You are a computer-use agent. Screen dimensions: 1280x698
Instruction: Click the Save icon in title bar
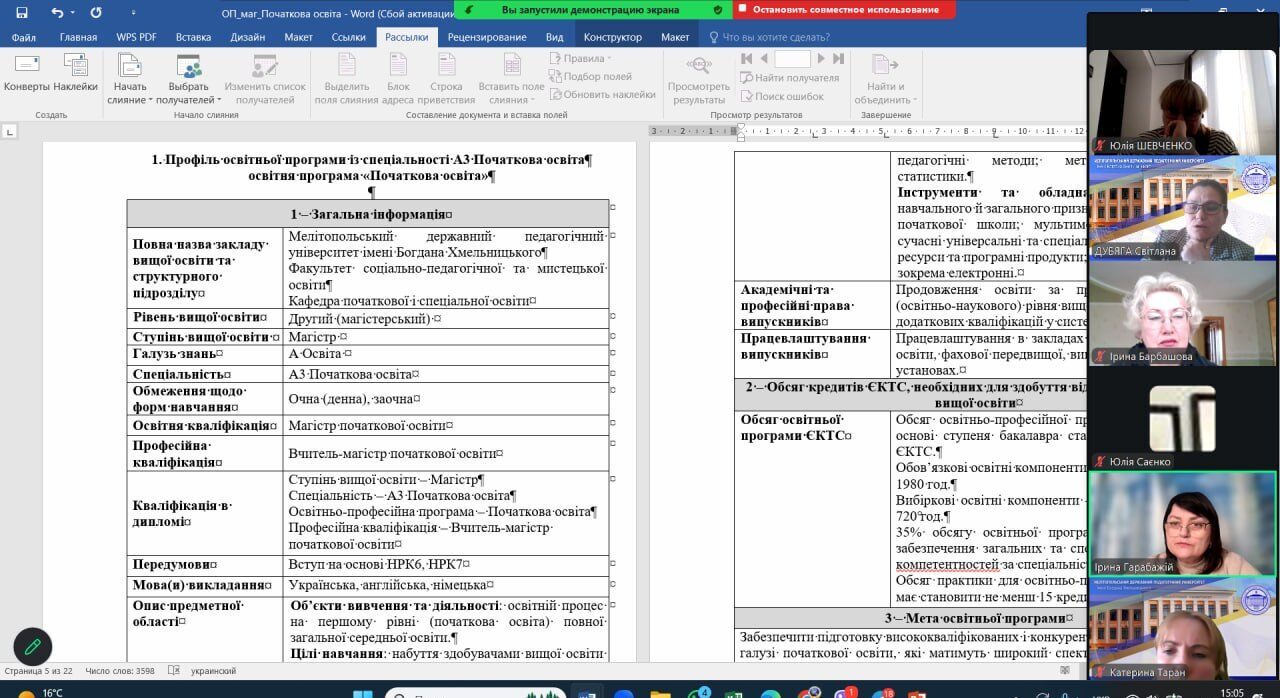pyautogui.click(x=22, y=13)
